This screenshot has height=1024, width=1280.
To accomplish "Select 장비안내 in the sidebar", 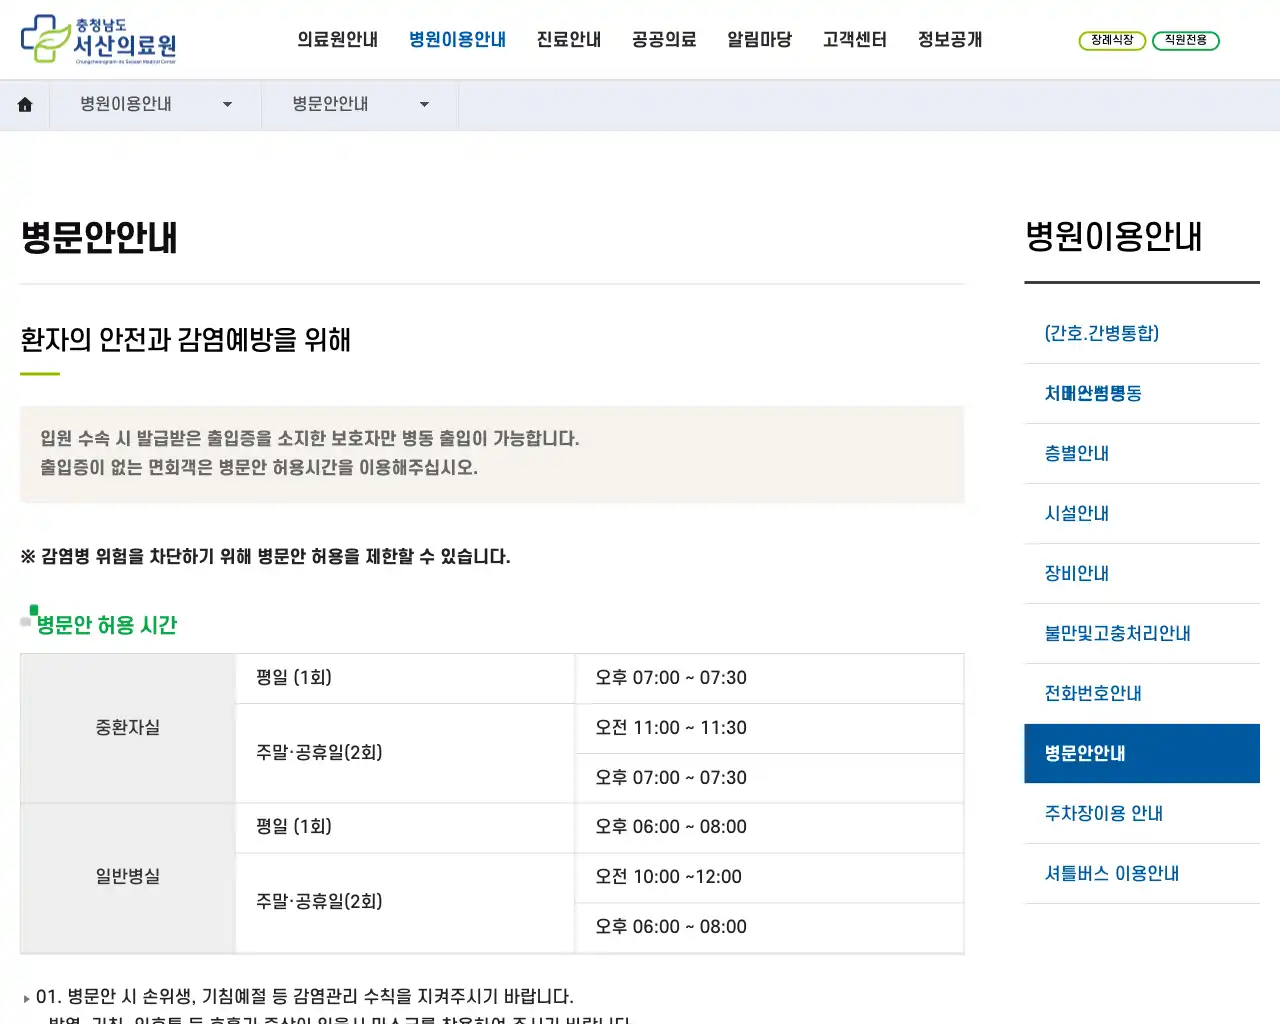I will tap(1142, 573).
